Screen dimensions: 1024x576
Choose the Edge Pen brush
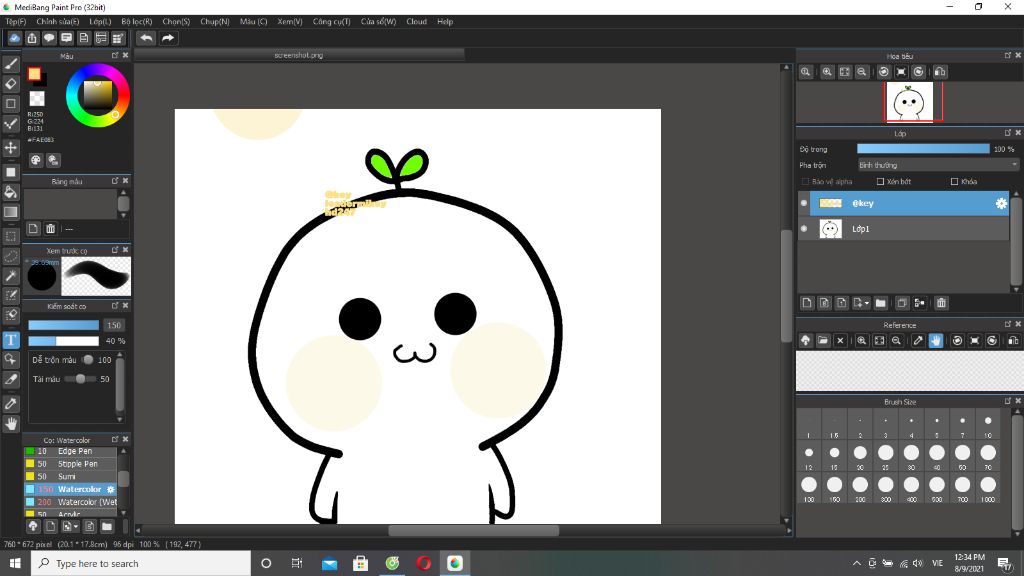pyautogui.click(x=75, y=451)
